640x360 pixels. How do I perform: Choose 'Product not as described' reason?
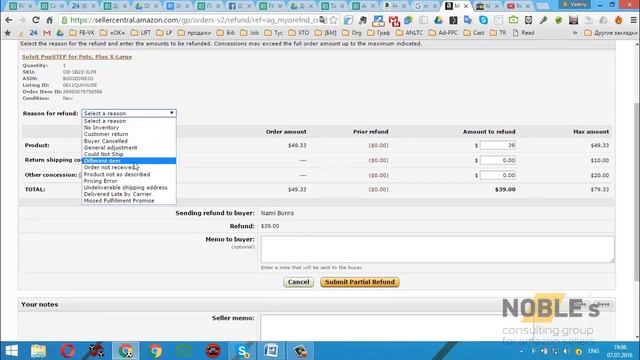coord(129,174)
